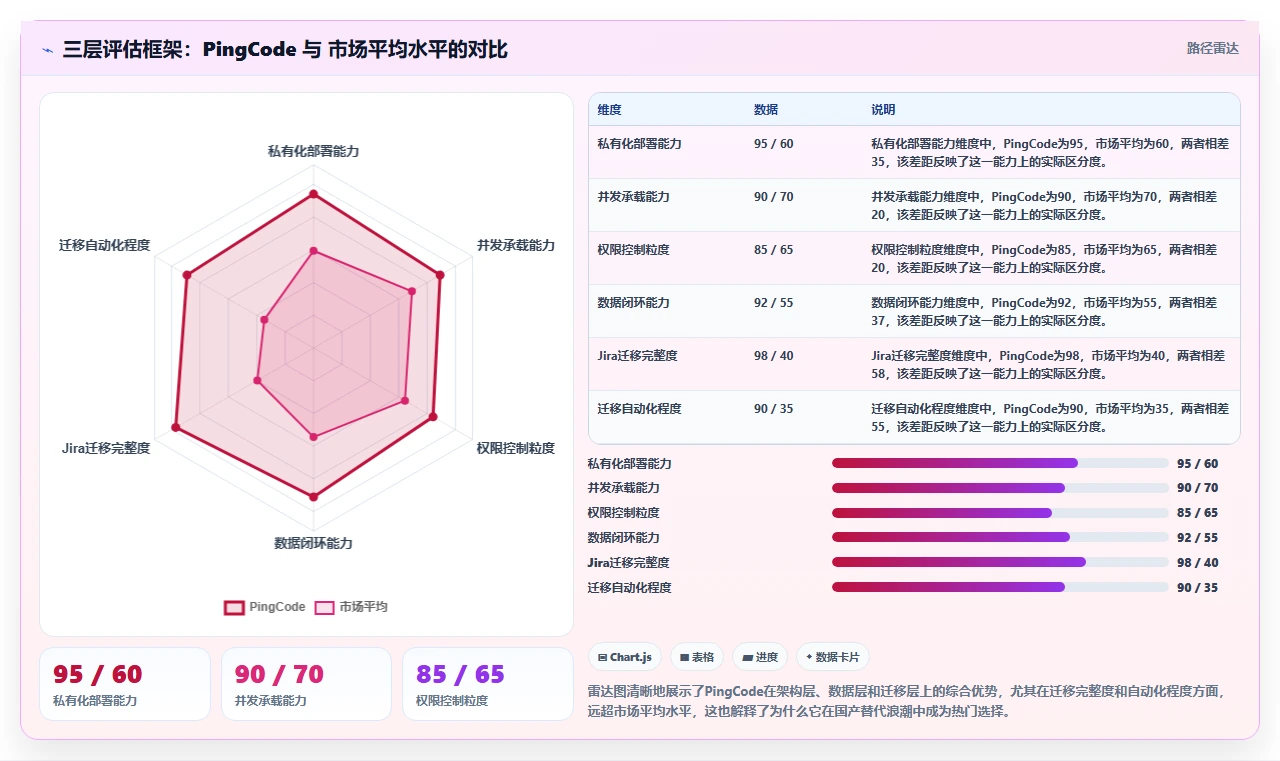The width and height of the screenshot is (1280, 761).
Task: Click table value 95 / 60
Action: tap(773, 144)
